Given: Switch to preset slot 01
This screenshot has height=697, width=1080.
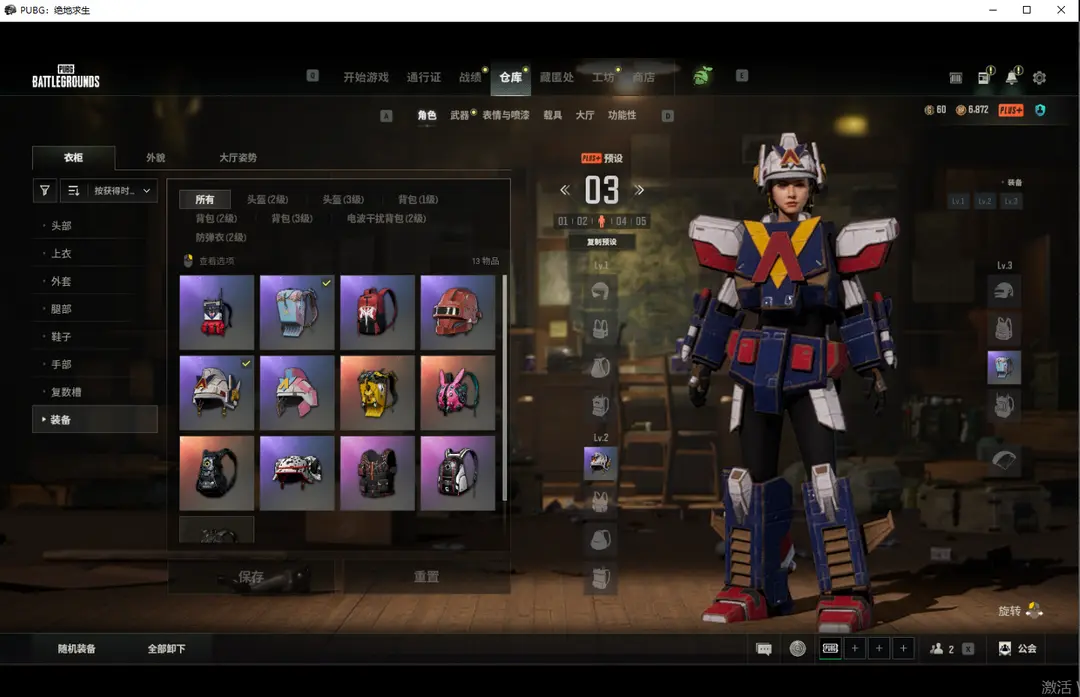Looking at the screenshot, I should click(563, 221).
